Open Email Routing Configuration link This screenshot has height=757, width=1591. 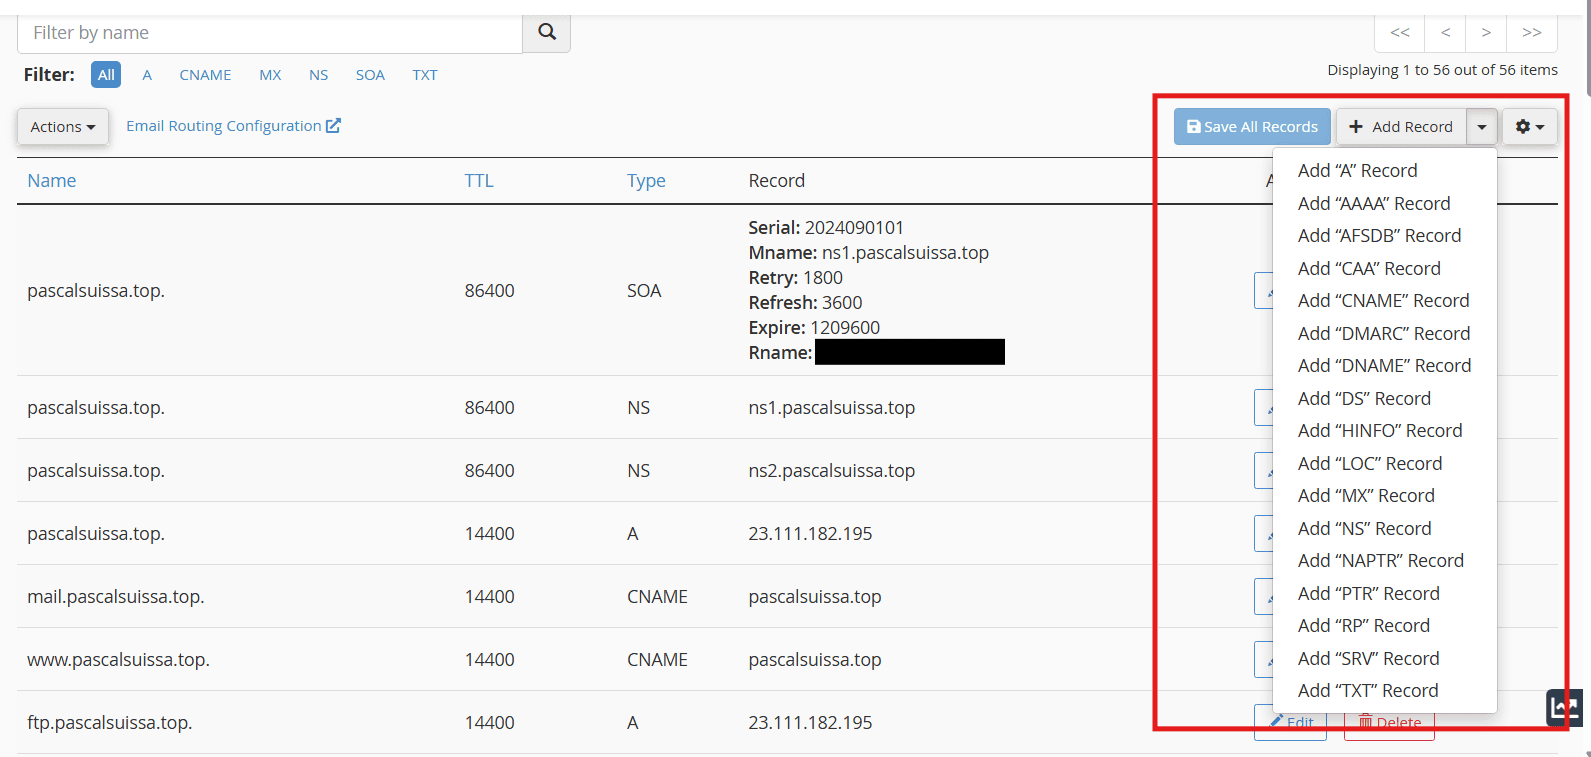tap(233, 126)
